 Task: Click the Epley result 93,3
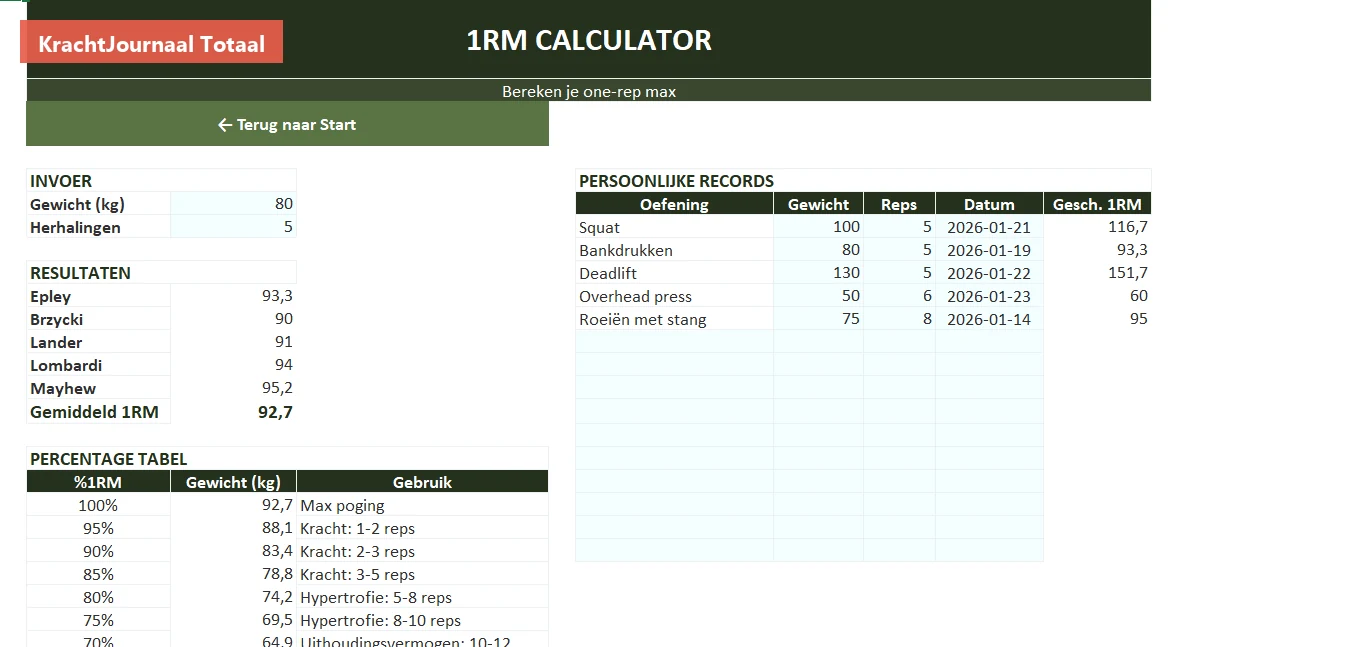tap(233, 296)
